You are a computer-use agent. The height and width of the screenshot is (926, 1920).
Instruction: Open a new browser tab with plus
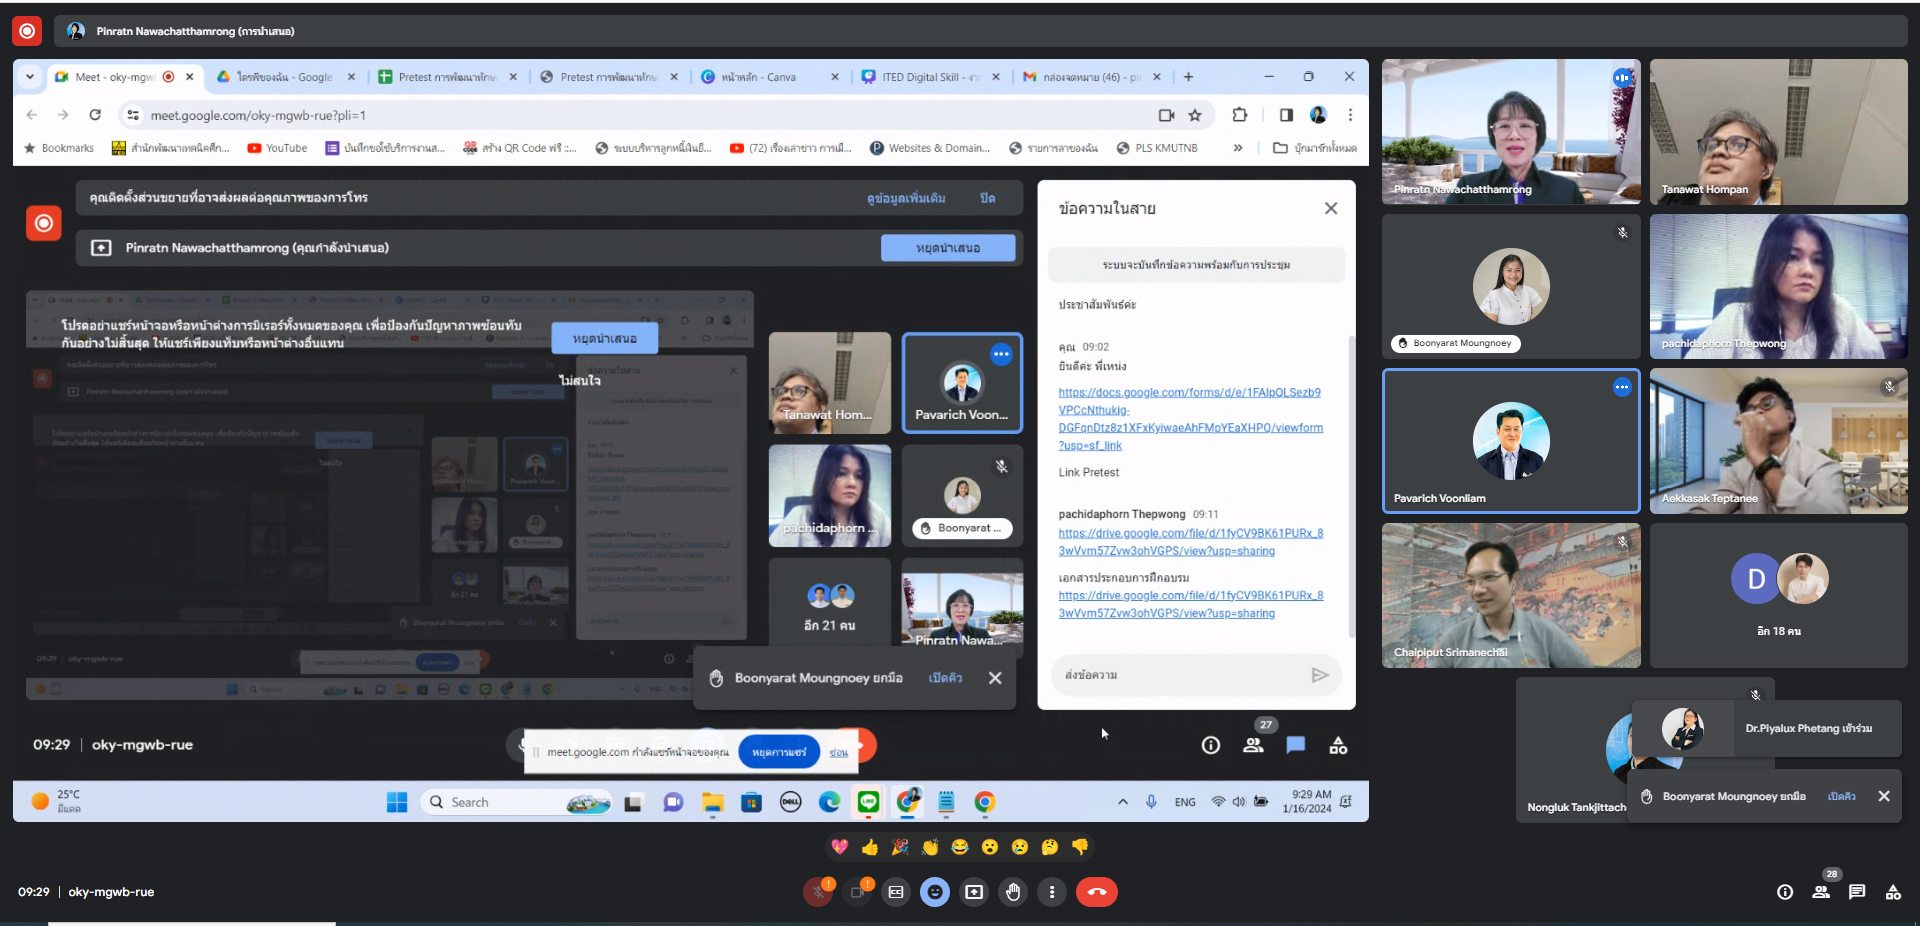point(1188,77)
